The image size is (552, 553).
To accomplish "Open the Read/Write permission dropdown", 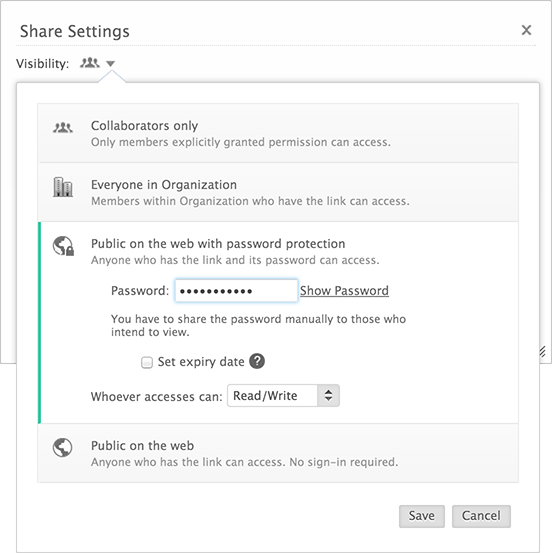I will click(x=283, y=396).
